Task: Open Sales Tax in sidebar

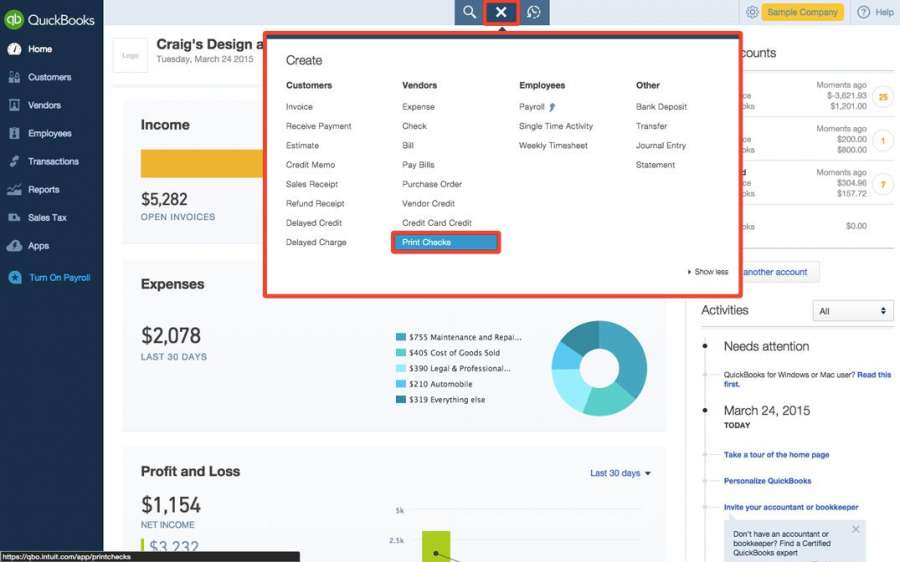Action: click(47, 217)
